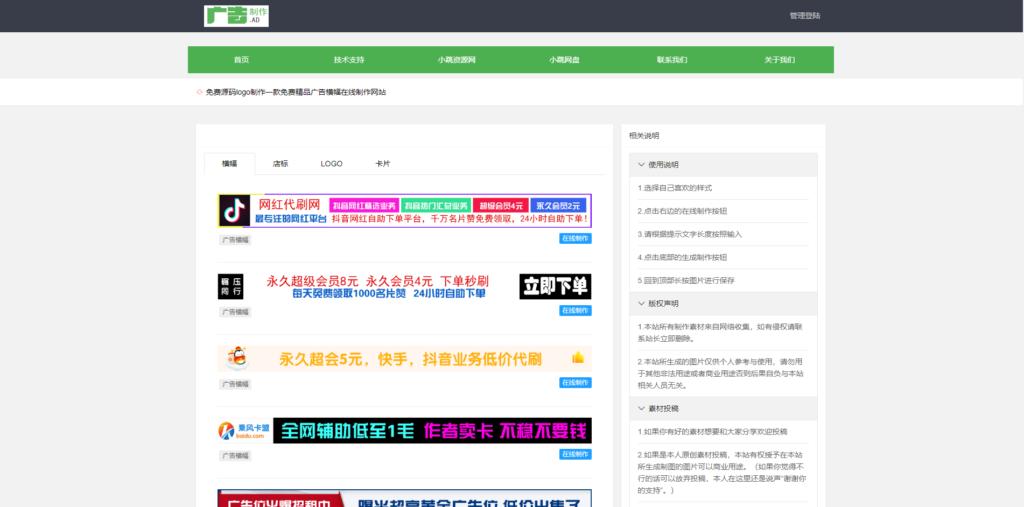Click submission note 2.如果是本人原创素材投稿
Screen dimensions: 1024x507
(x=722, y=472)
